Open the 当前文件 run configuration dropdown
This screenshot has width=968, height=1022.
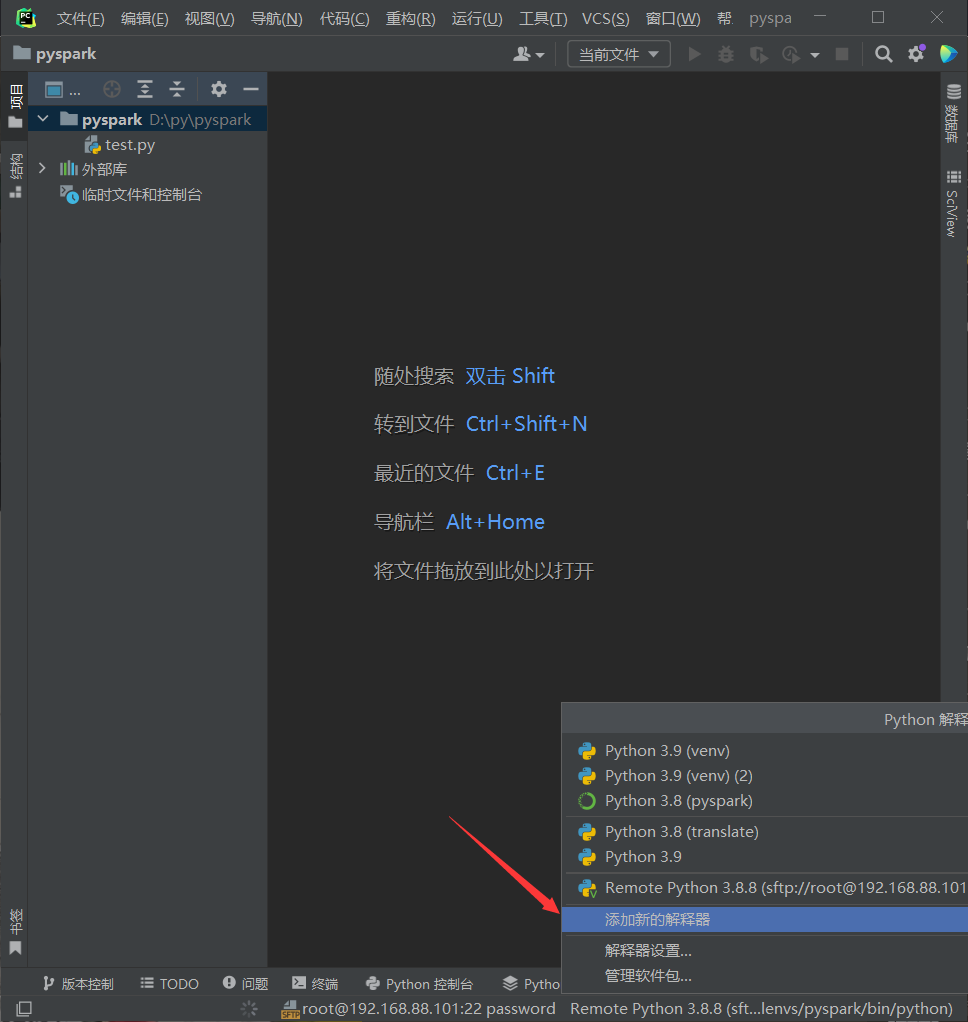[619, 54]
